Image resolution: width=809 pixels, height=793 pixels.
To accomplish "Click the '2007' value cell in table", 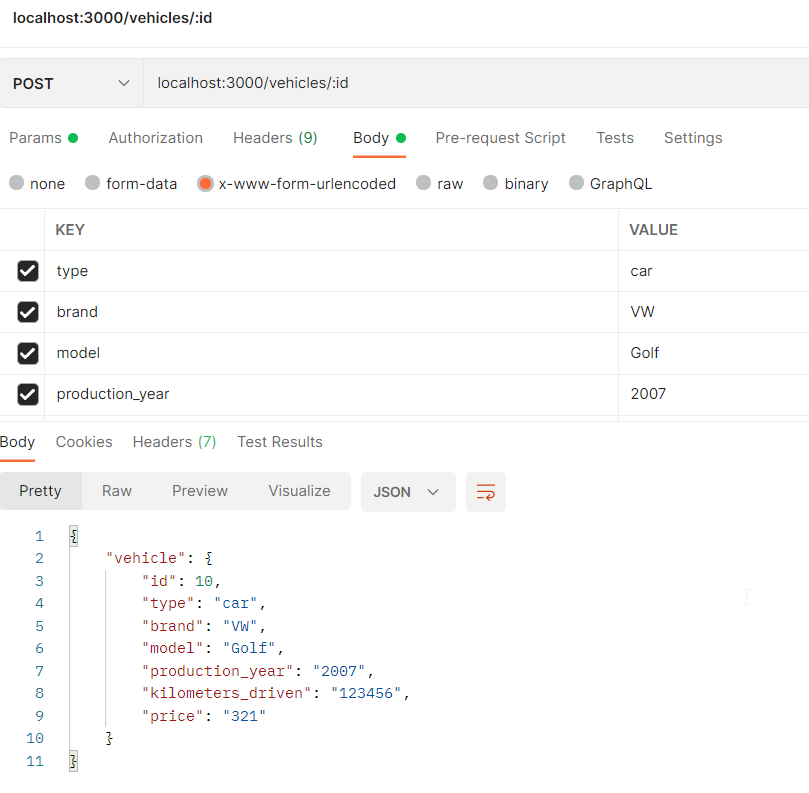I will (714, 395).
